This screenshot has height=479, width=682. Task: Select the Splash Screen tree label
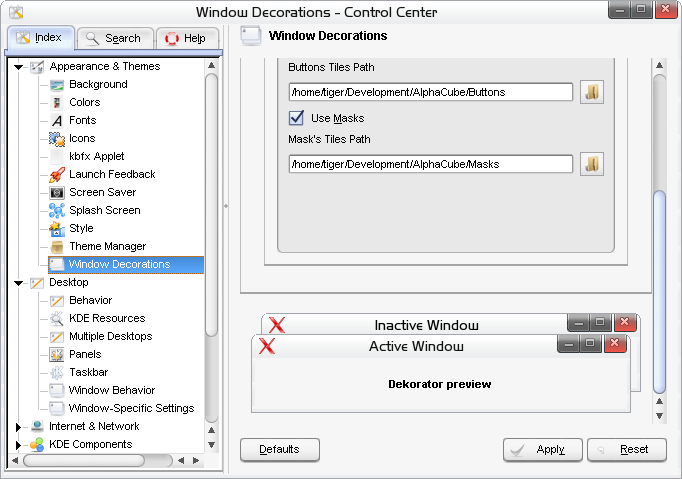point(105,210)
